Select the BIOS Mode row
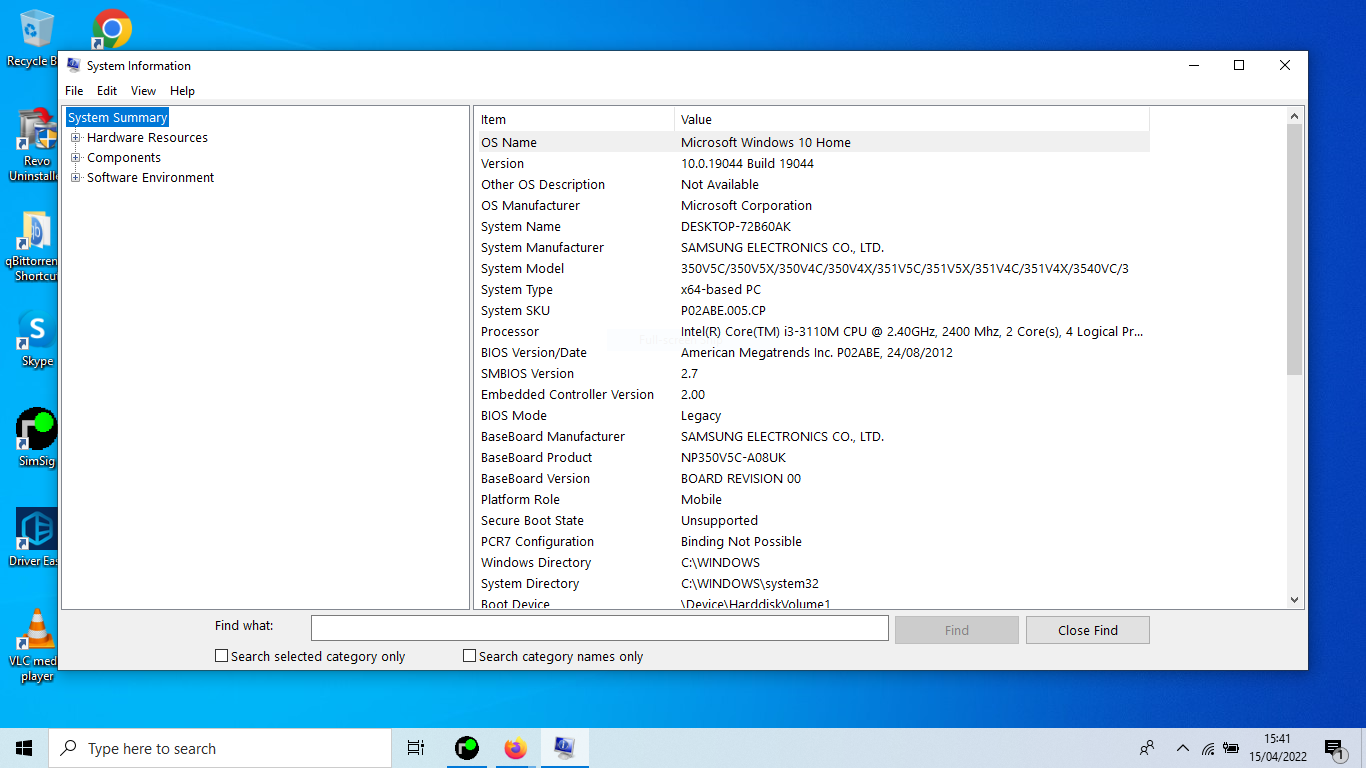The width and height of the screenshot is (1366, 768). pos(814,415)
